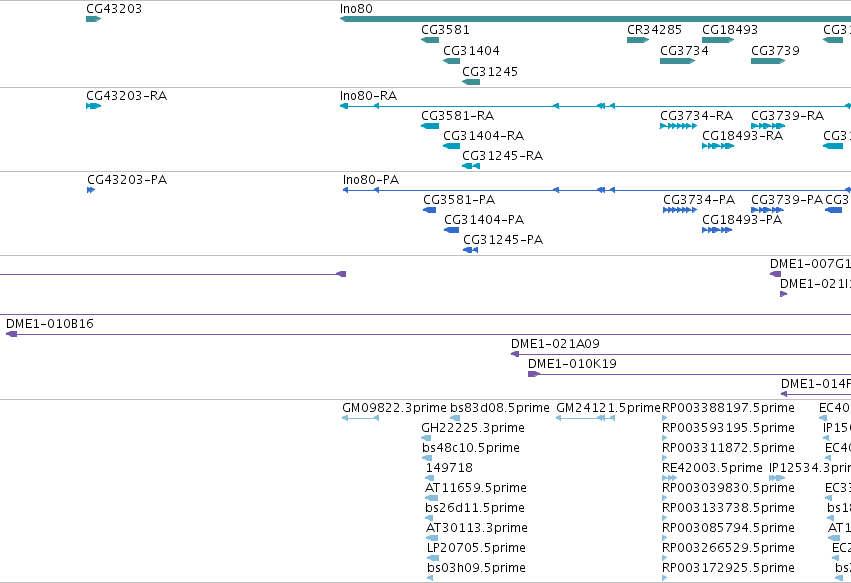
Task: Click the RP003133738.5prime EST label
Action: pyautogui.click(x=728, y=508)
